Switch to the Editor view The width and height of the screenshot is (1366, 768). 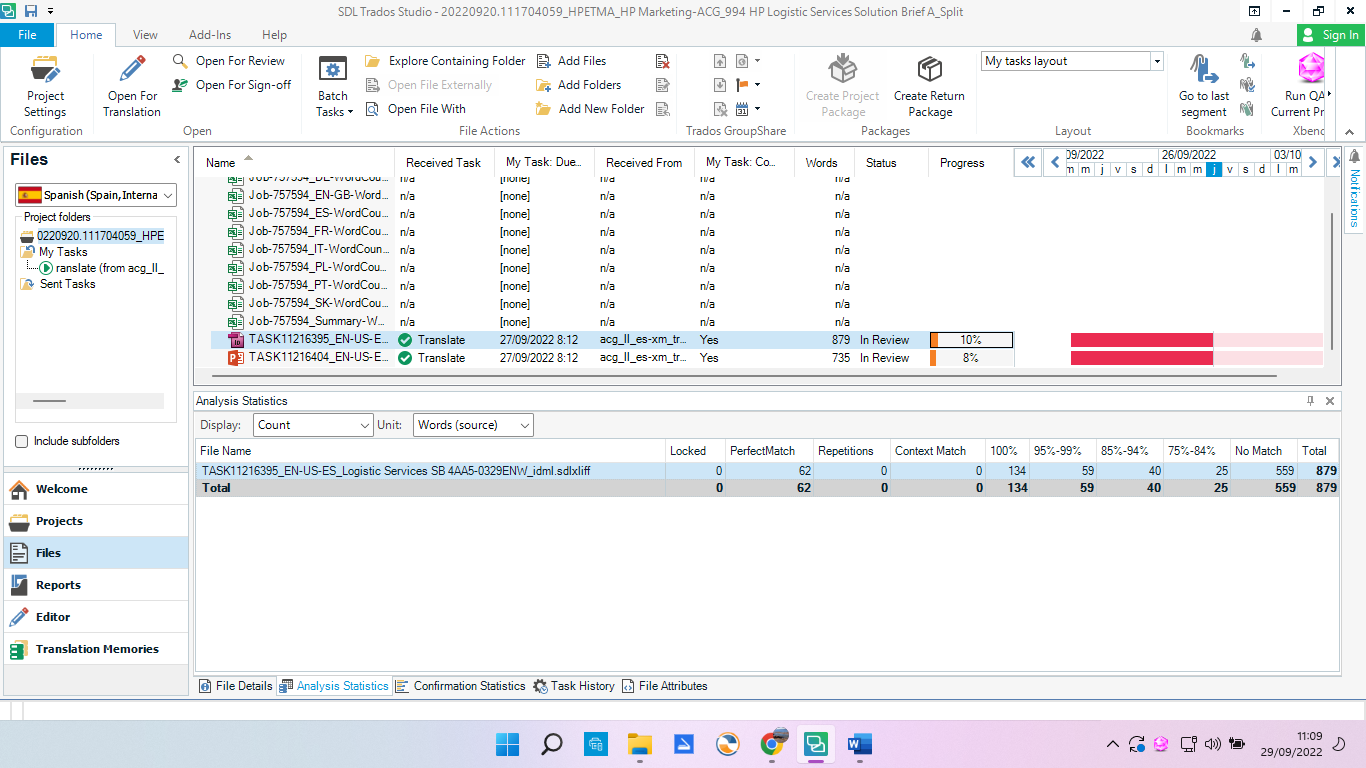(95, 617)
